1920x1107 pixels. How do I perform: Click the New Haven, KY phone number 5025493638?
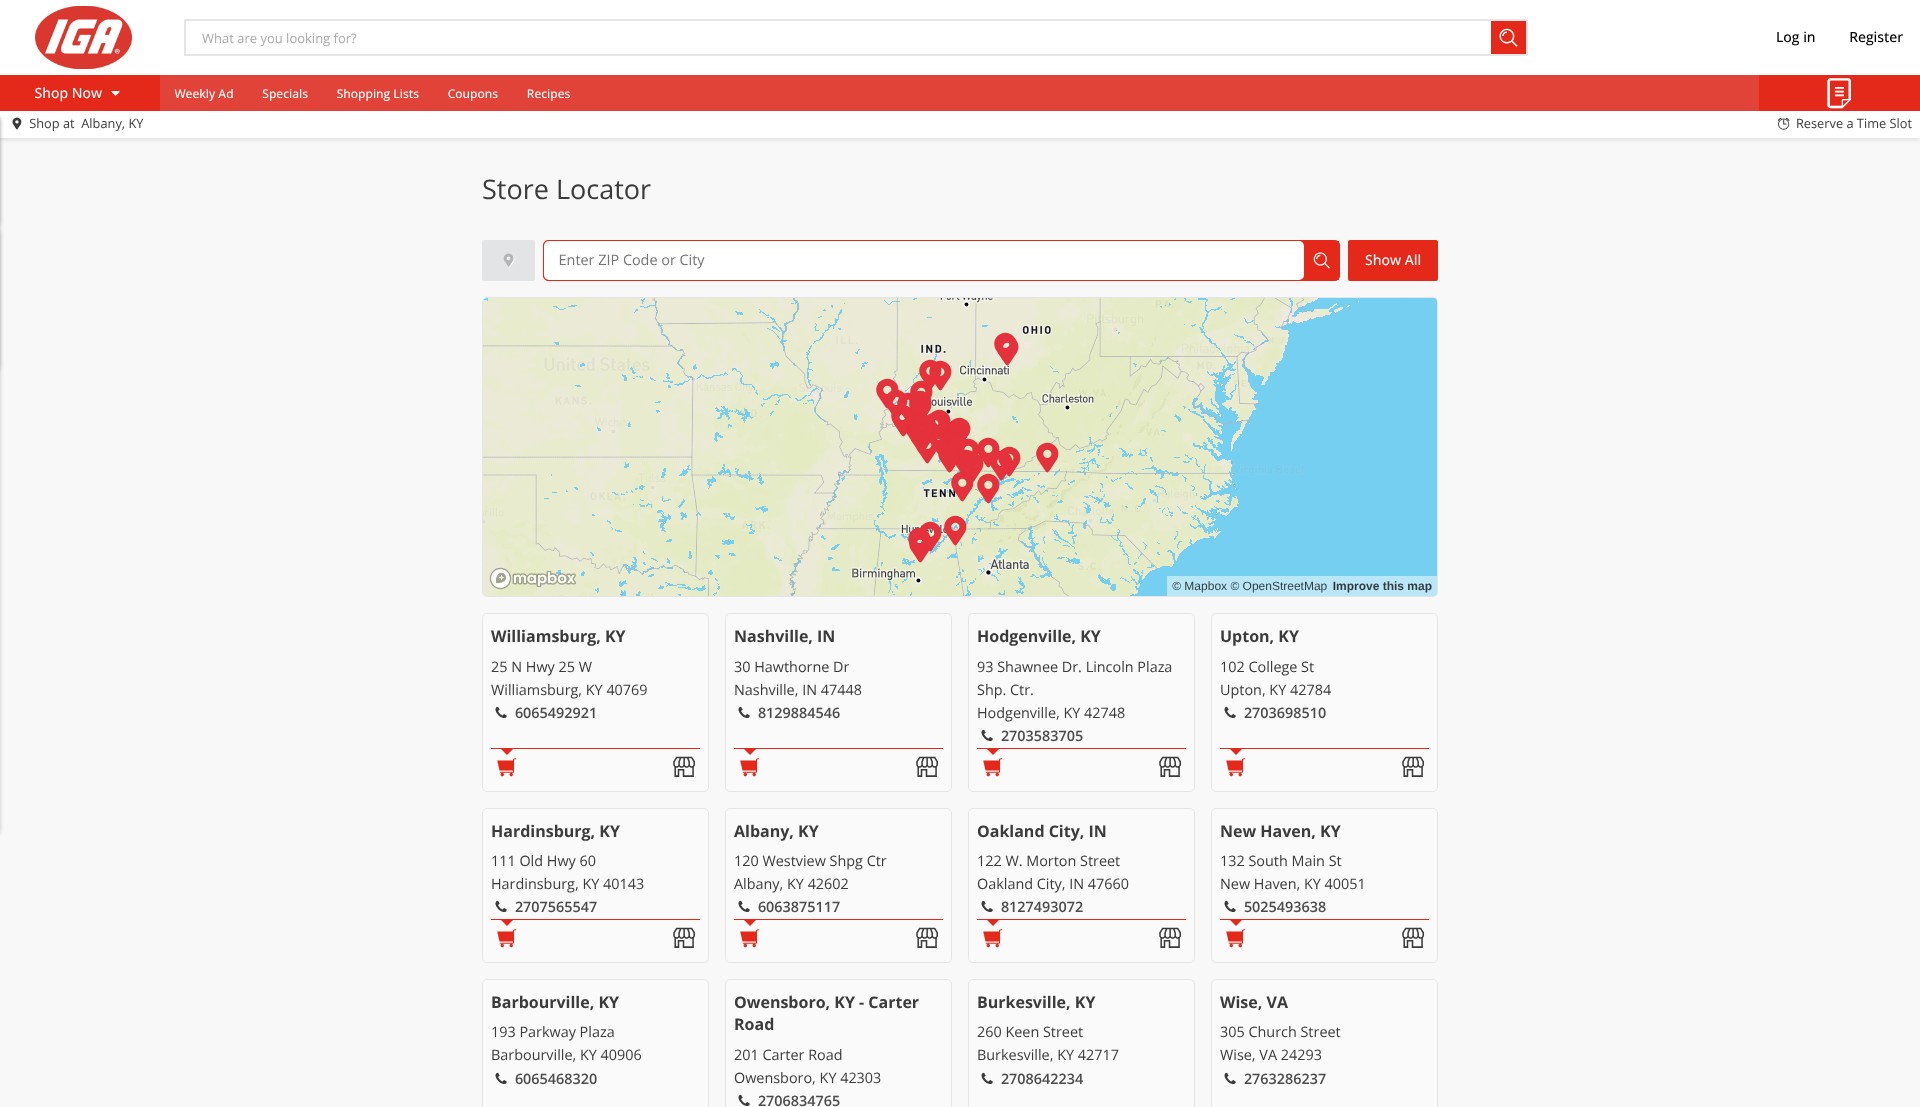(1284, 907)
